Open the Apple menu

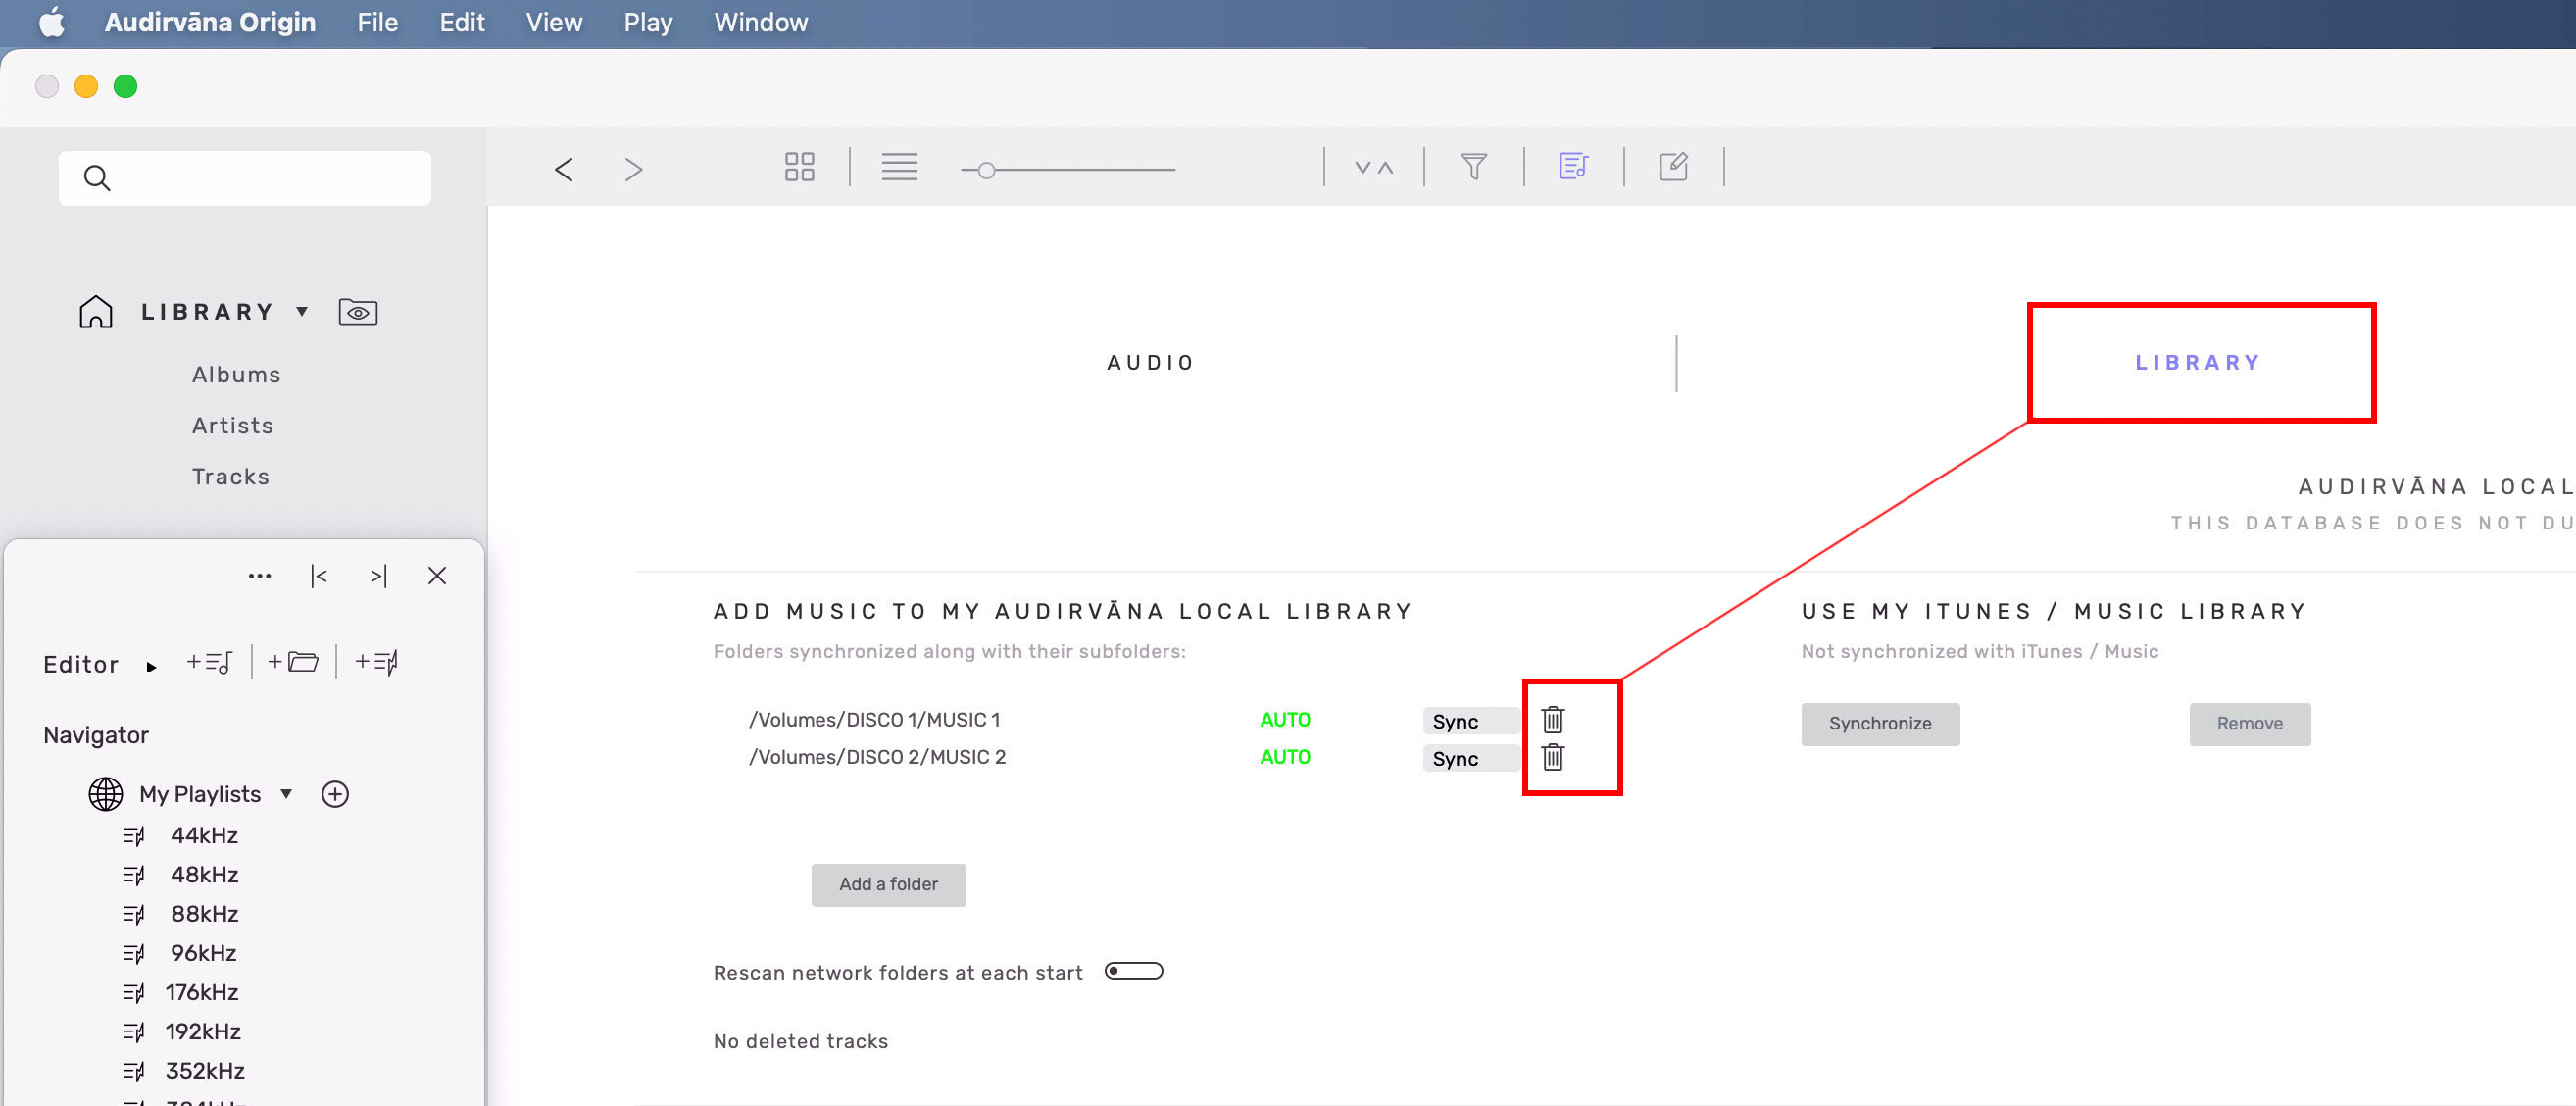pyautogui.click(x=52, y=22)
